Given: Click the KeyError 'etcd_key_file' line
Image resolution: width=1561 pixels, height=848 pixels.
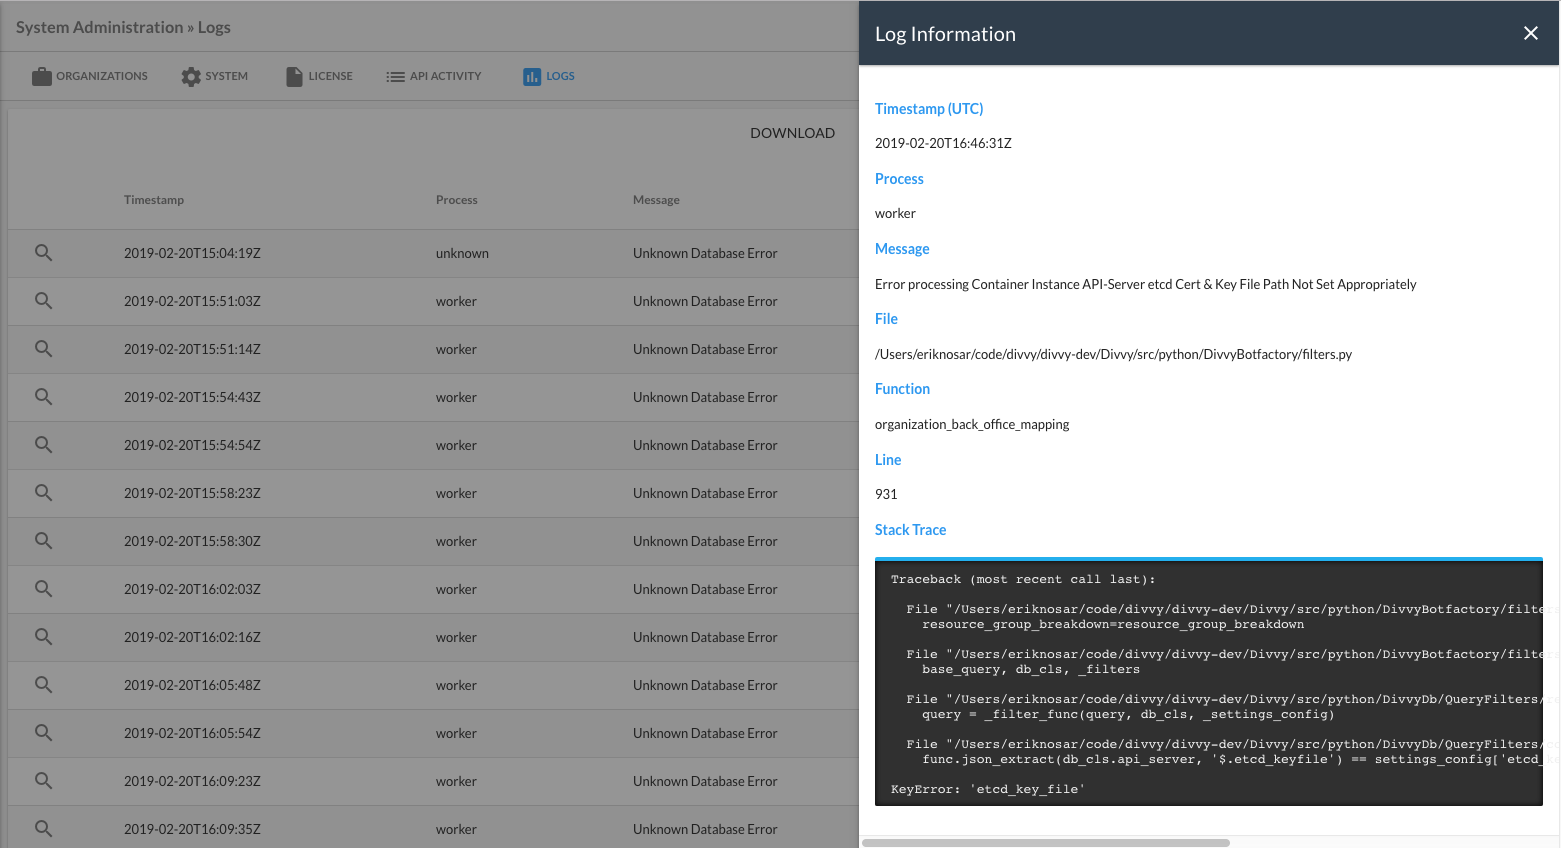Looking at the screenshot, I should pyautogui.click(x=988, y=789).
